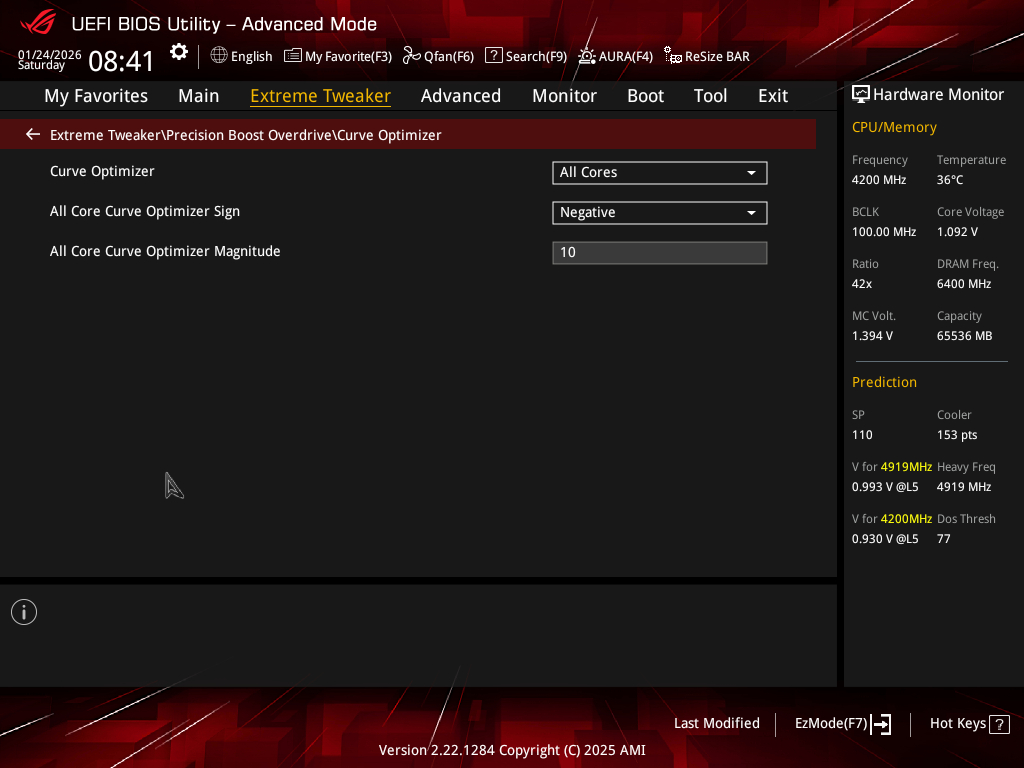Click the ROG logo icon

[x=38, y=23]
